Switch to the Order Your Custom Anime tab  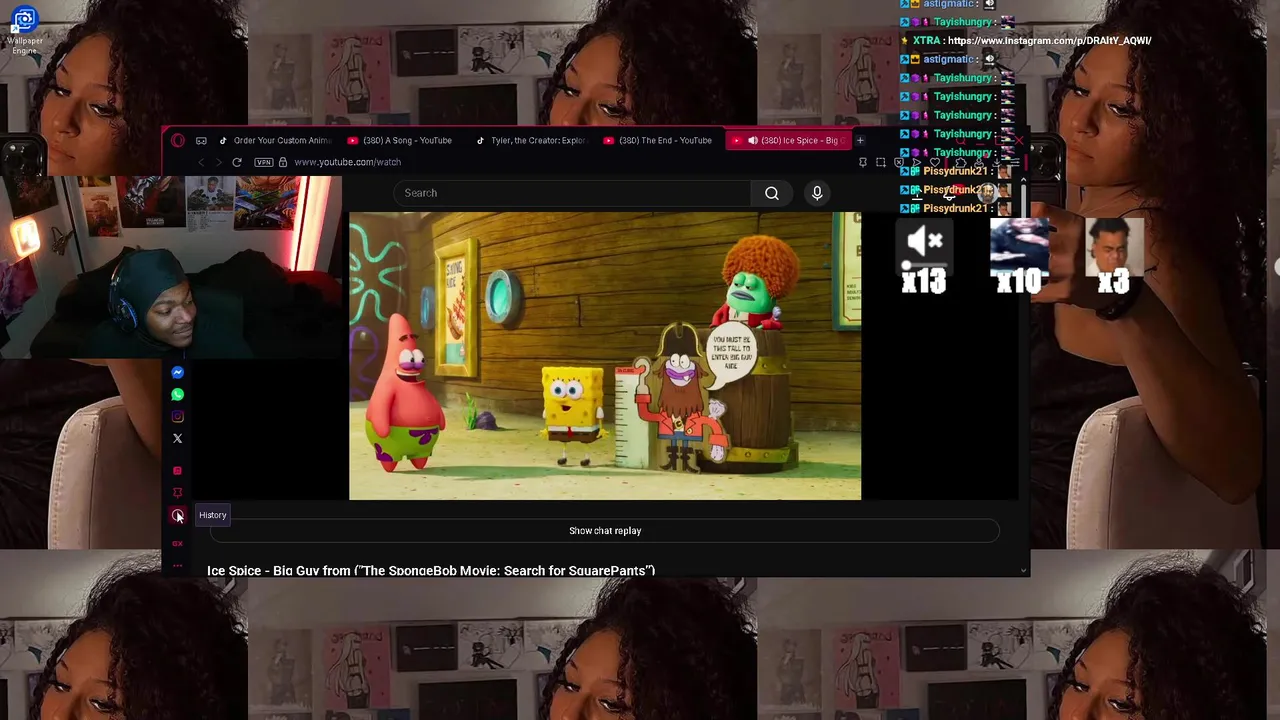click(x=274, y=140)
